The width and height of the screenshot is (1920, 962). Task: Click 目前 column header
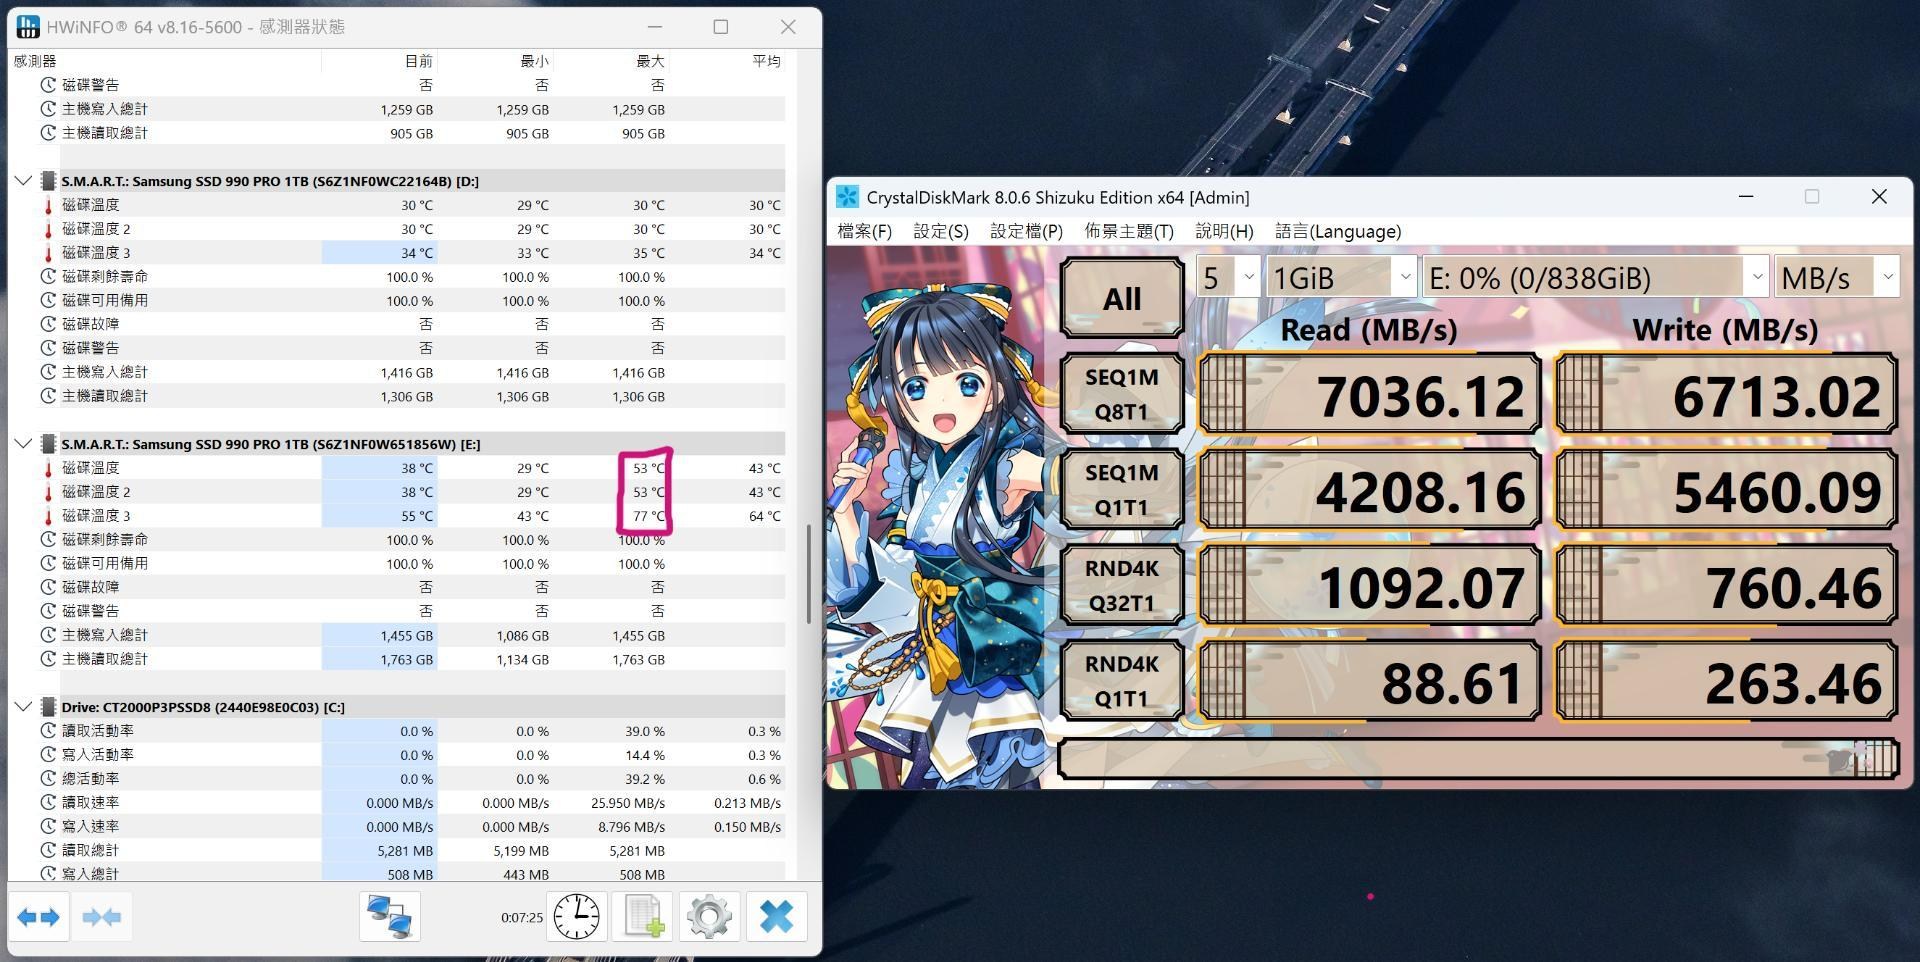pyautogui.click(x=419, y=61)
